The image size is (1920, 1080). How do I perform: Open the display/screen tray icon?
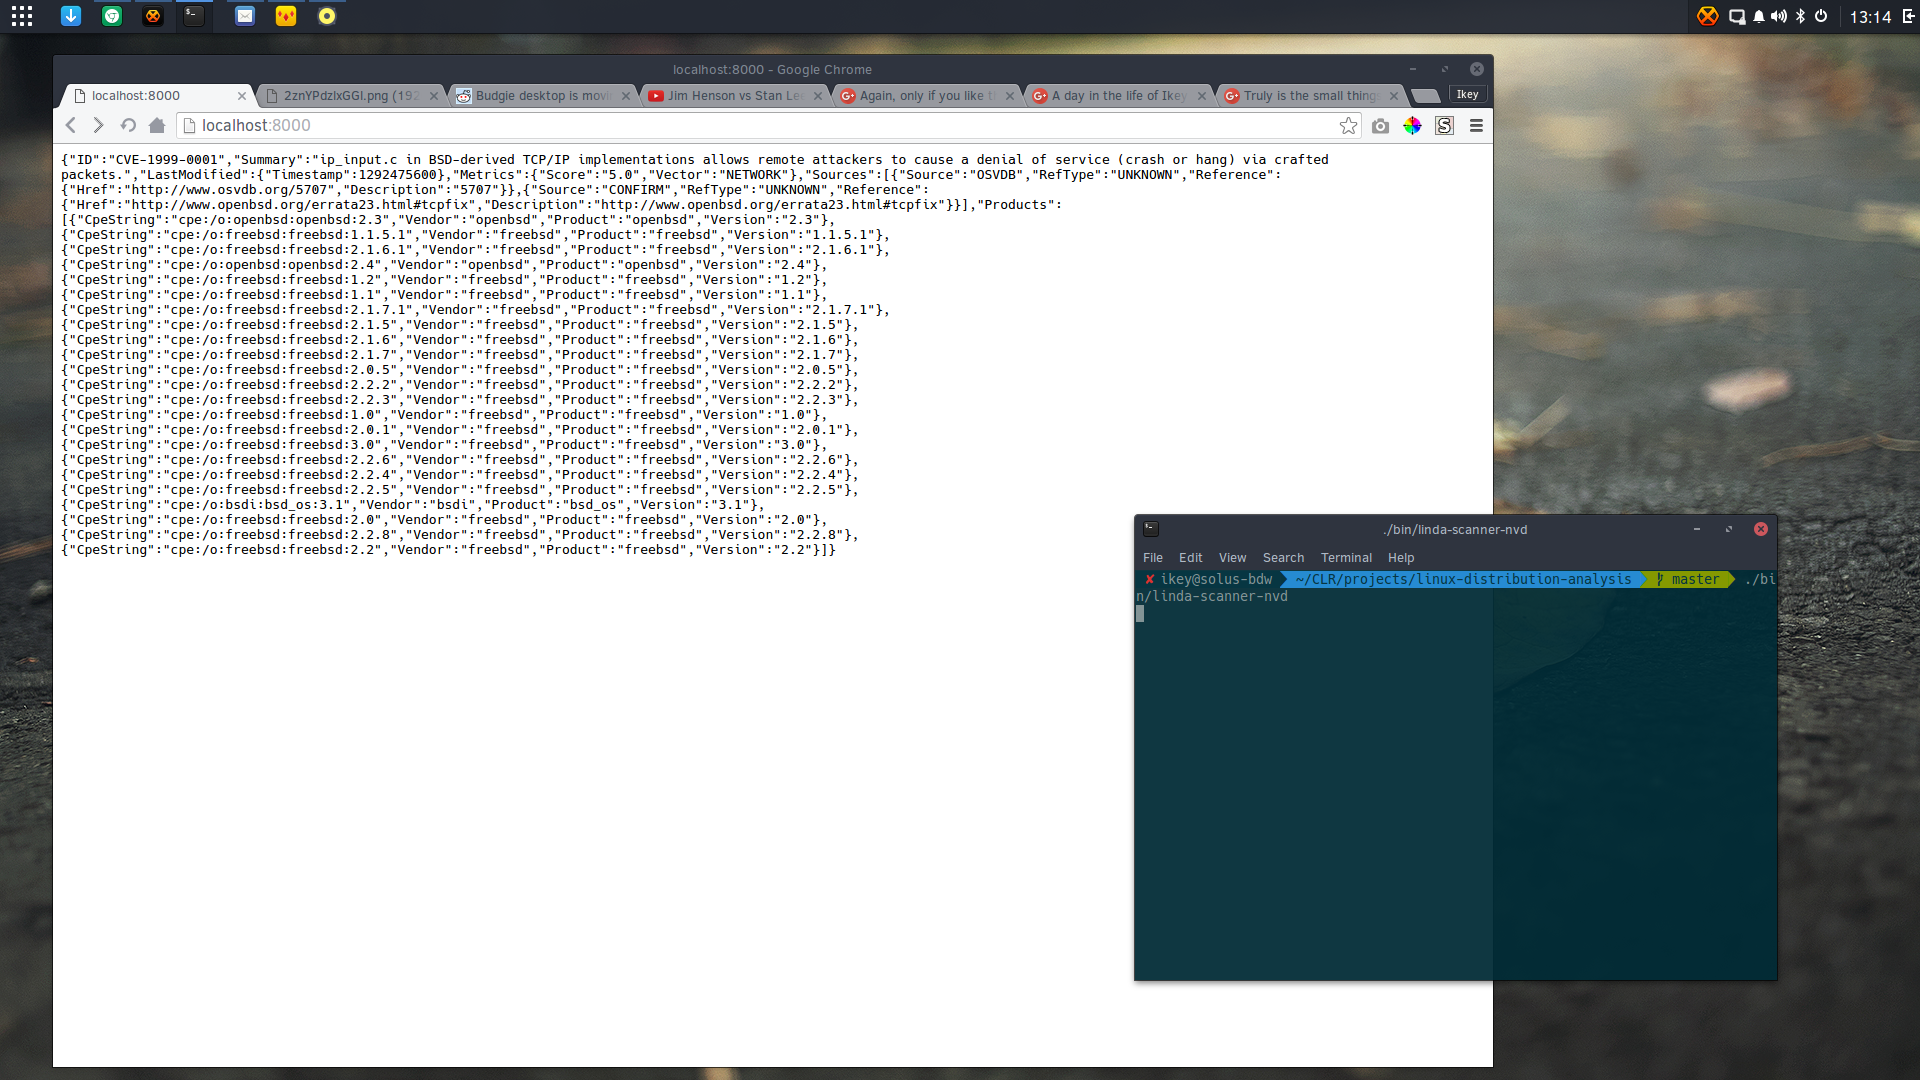[1737, 16]
